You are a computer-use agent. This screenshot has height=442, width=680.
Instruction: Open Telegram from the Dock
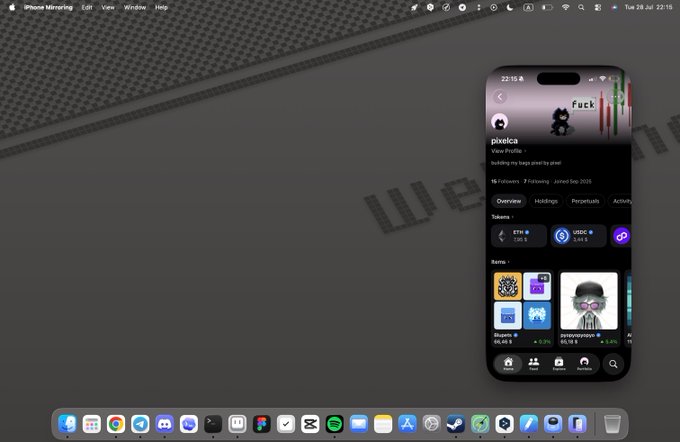point(141,424)
